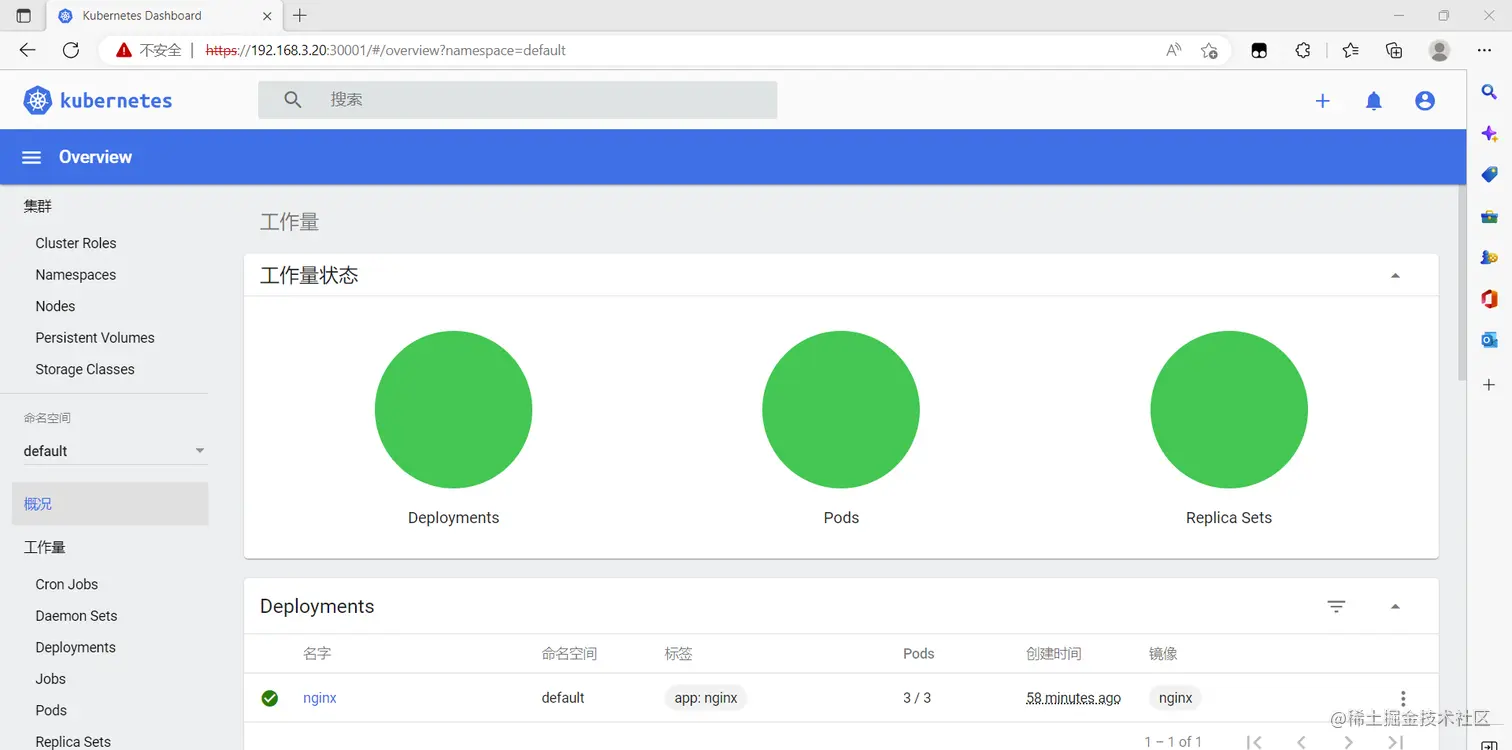Viewport: 1512px width, 750px height.
Task: Open Edge sidebar Office icon
Action: coord(1489,299)
